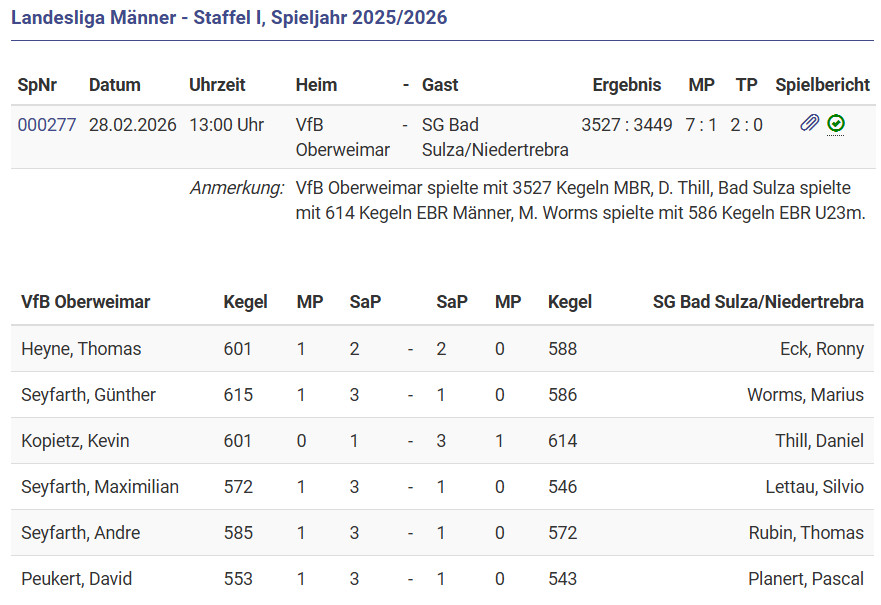Screen dimensions: 881x605
Task: Click the VfB Oberweimar player table header
Action: tap(85, 302)
